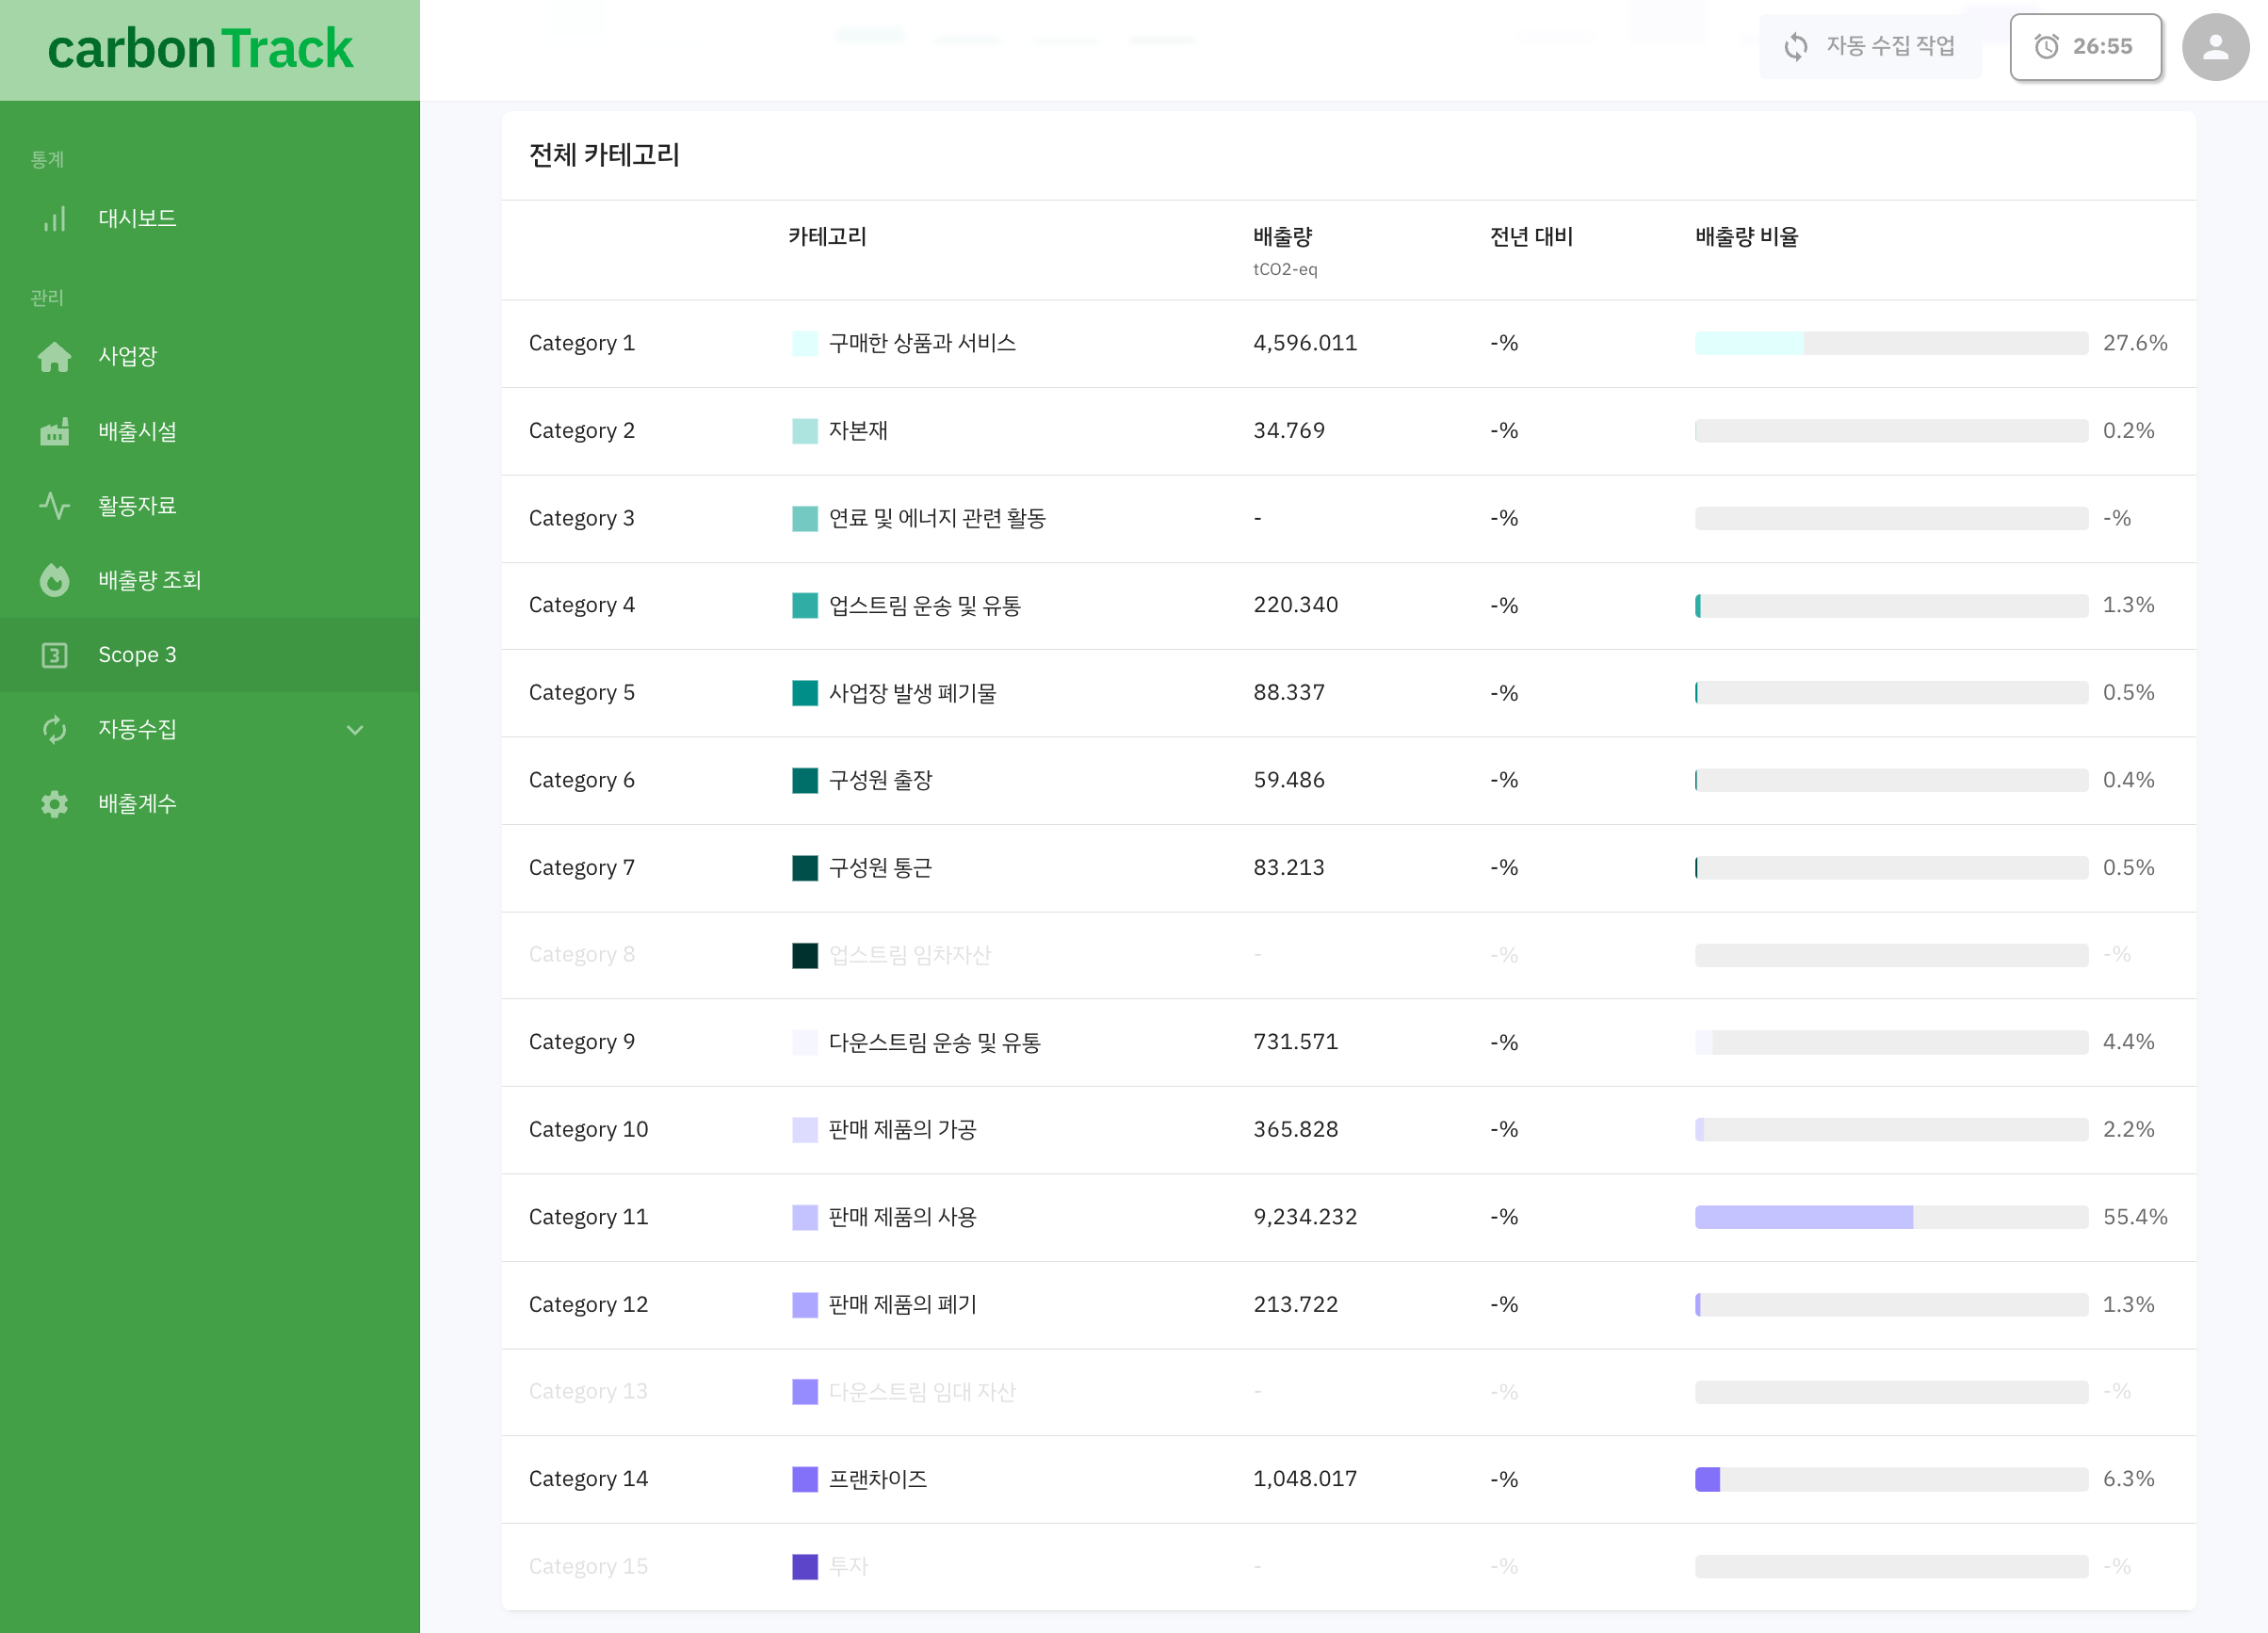Screen dimensions: 2268x1633
Task: Click the 배출량 조회 icon in sidebar
Action: click(x=51, y=579)
